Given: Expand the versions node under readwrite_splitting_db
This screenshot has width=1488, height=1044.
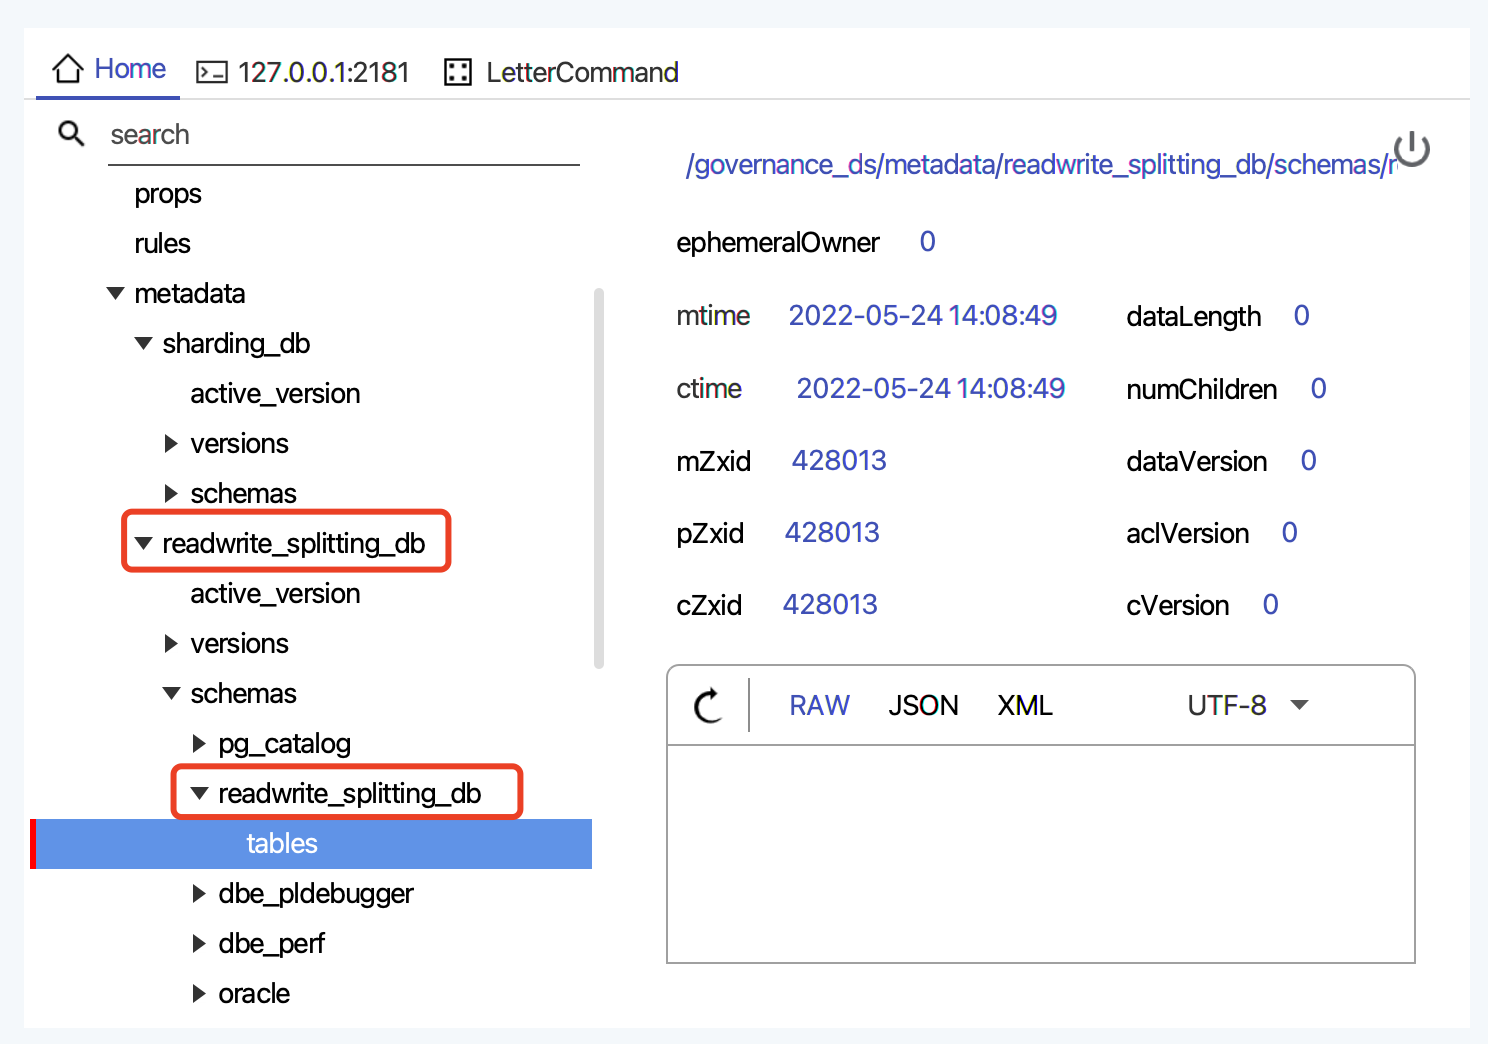Looking at the screenshot, I should [x=170, y=643].
